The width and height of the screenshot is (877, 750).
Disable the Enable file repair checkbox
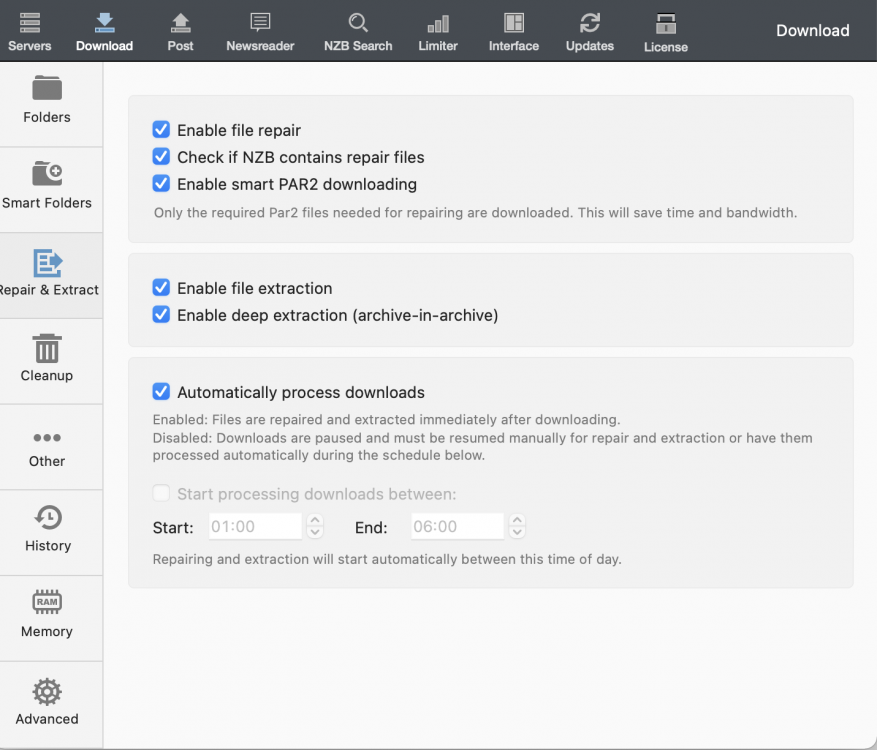[x=161, y=130]
